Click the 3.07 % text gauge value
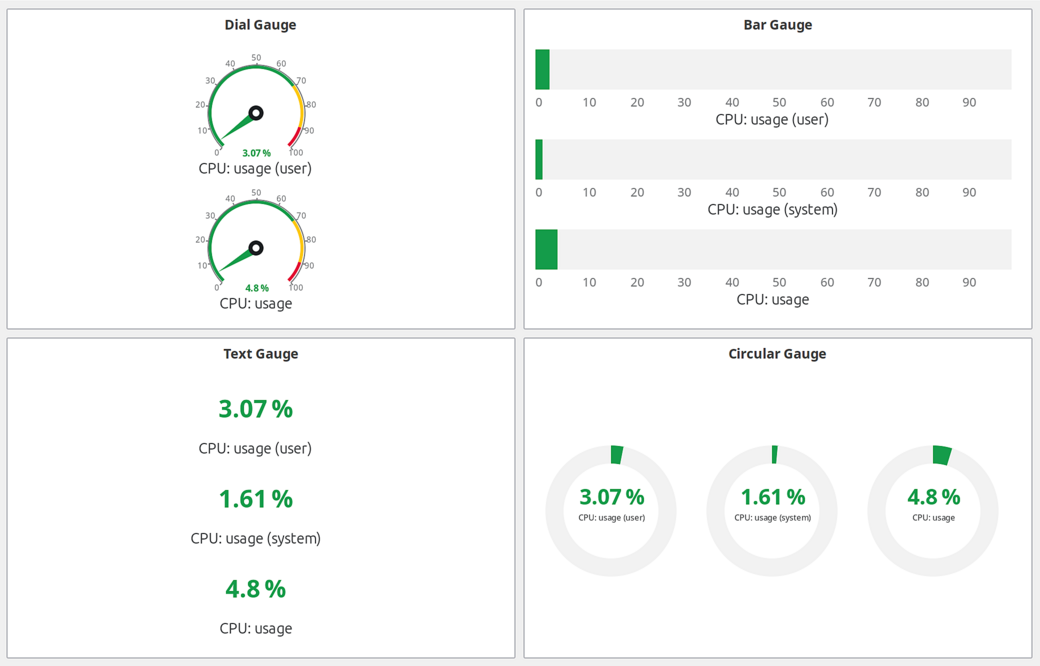 click(256, 408)
